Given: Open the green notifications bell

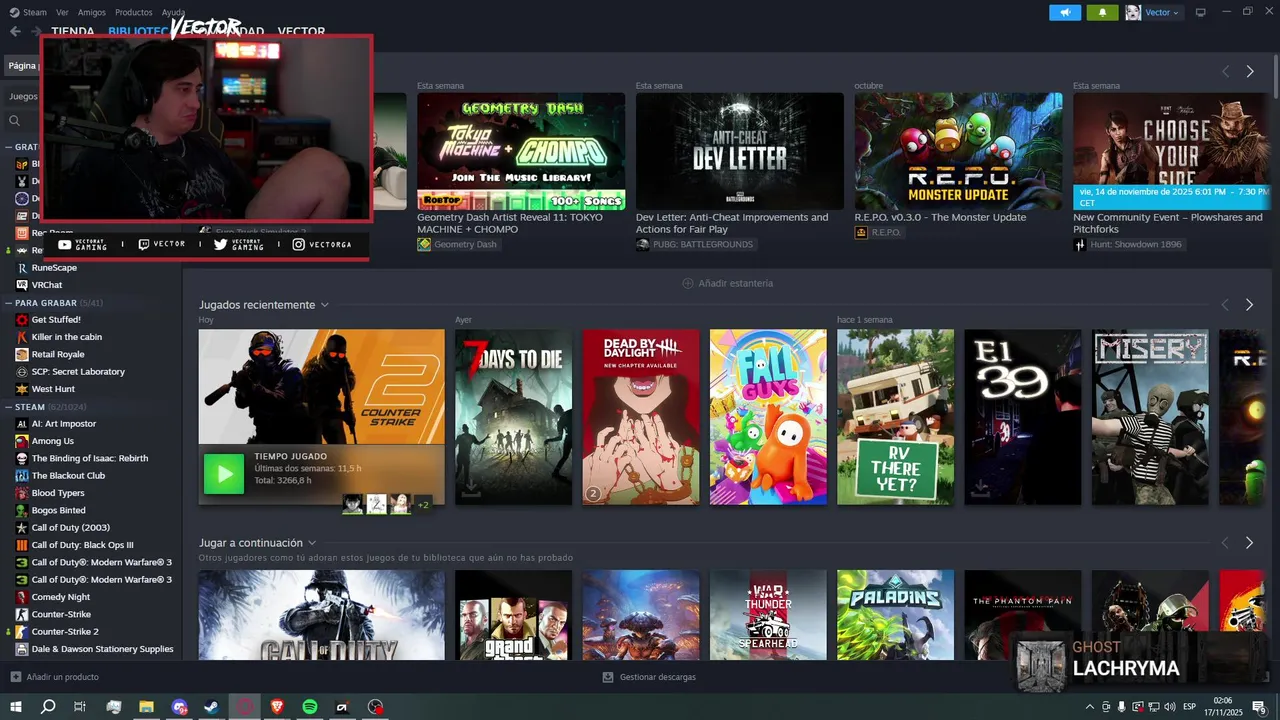Looking at the screenshot, I should [x=1103, y=12].
